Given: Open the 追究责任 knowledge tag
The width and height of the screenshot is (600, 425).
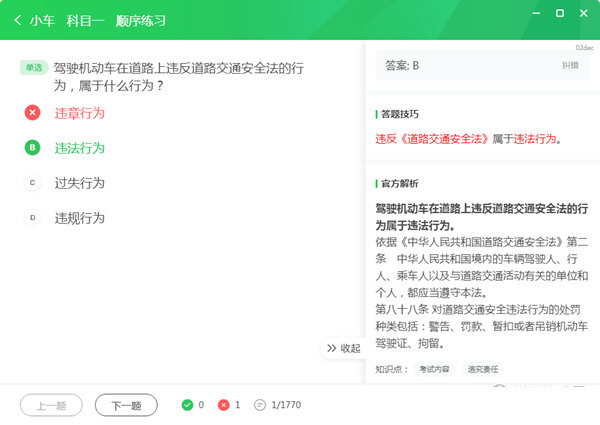Looking at the screenshot, I should tap(482, 369).
